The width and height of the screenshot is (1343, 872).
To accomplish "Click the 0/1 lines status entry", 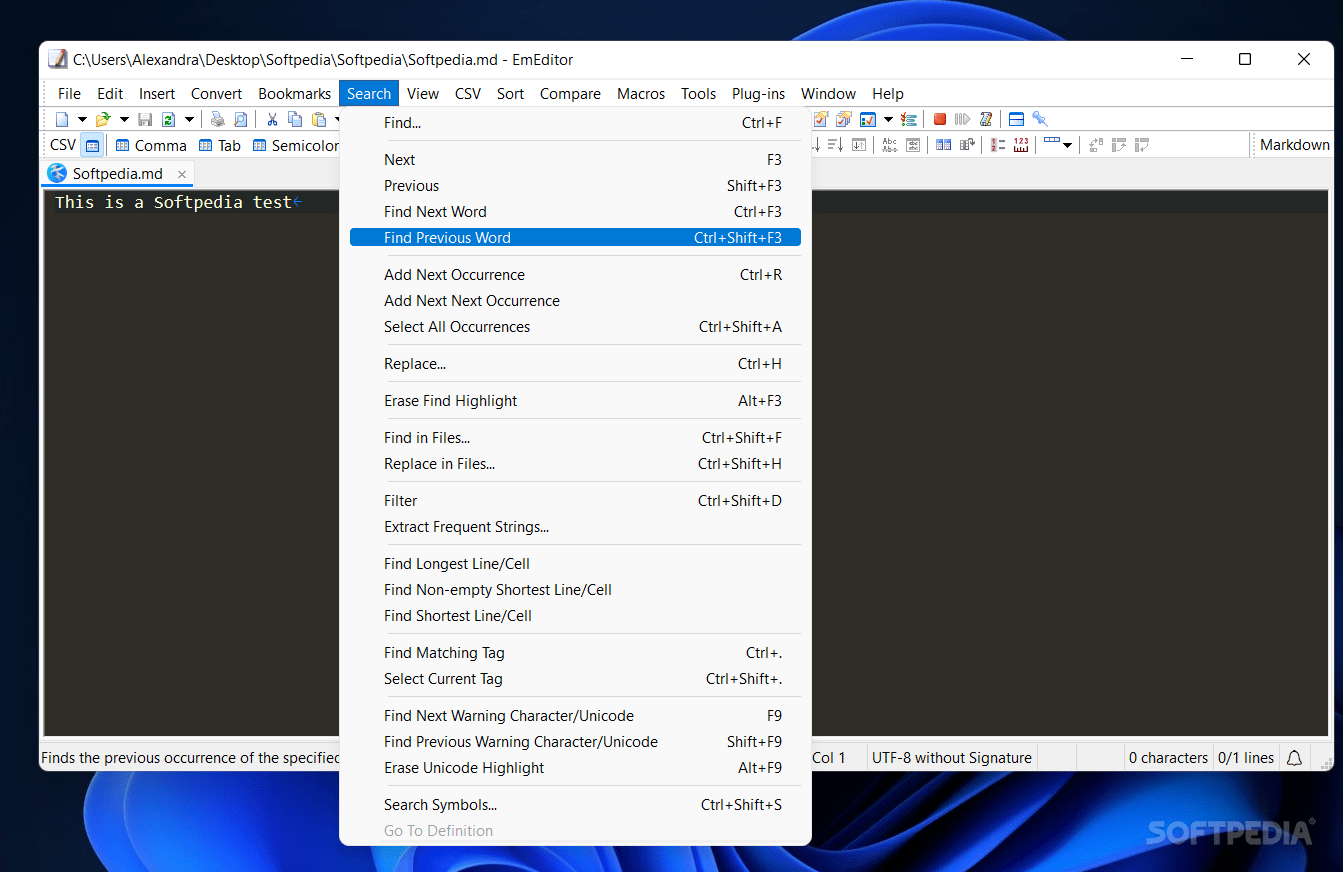I will (x=1246, y=758).
